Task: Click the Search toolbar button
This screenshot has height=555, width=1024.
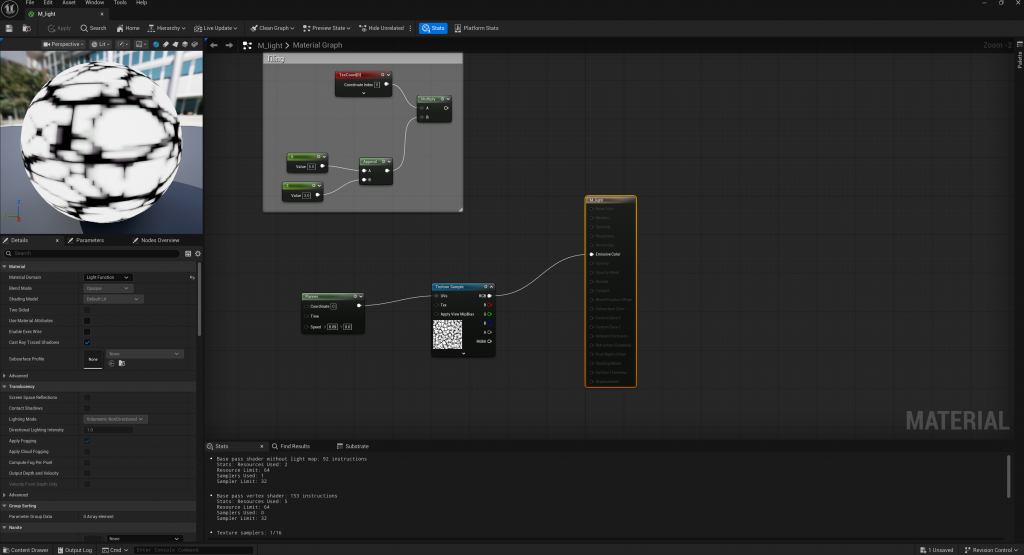Action: click(x=93, y=28)
